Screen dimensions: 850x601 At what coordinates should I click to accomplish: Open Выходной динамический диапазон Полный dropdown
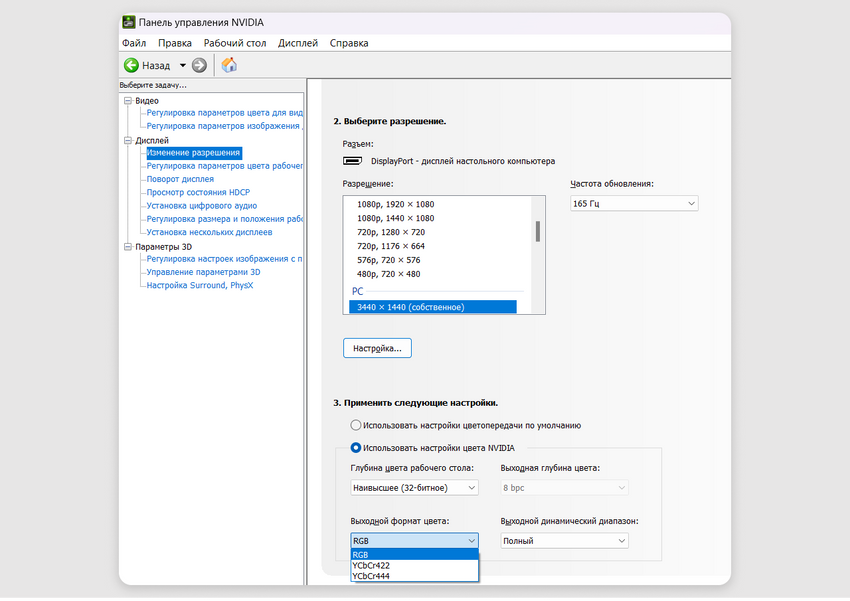(x=564, y=541)
